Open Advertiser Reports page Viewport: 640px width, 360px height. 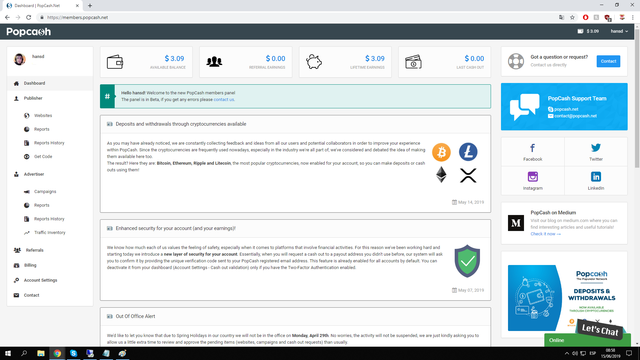click(x=41, y=205)
